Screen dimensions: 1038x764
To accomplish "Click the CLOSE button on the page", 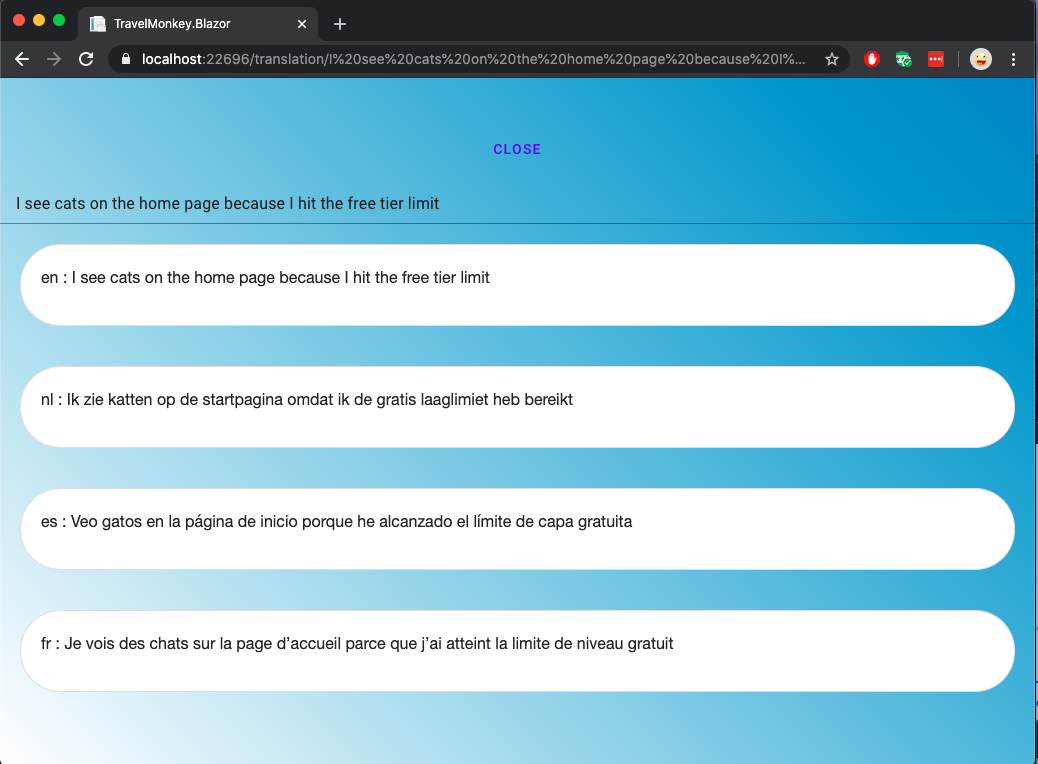I will tap(517, 149).
